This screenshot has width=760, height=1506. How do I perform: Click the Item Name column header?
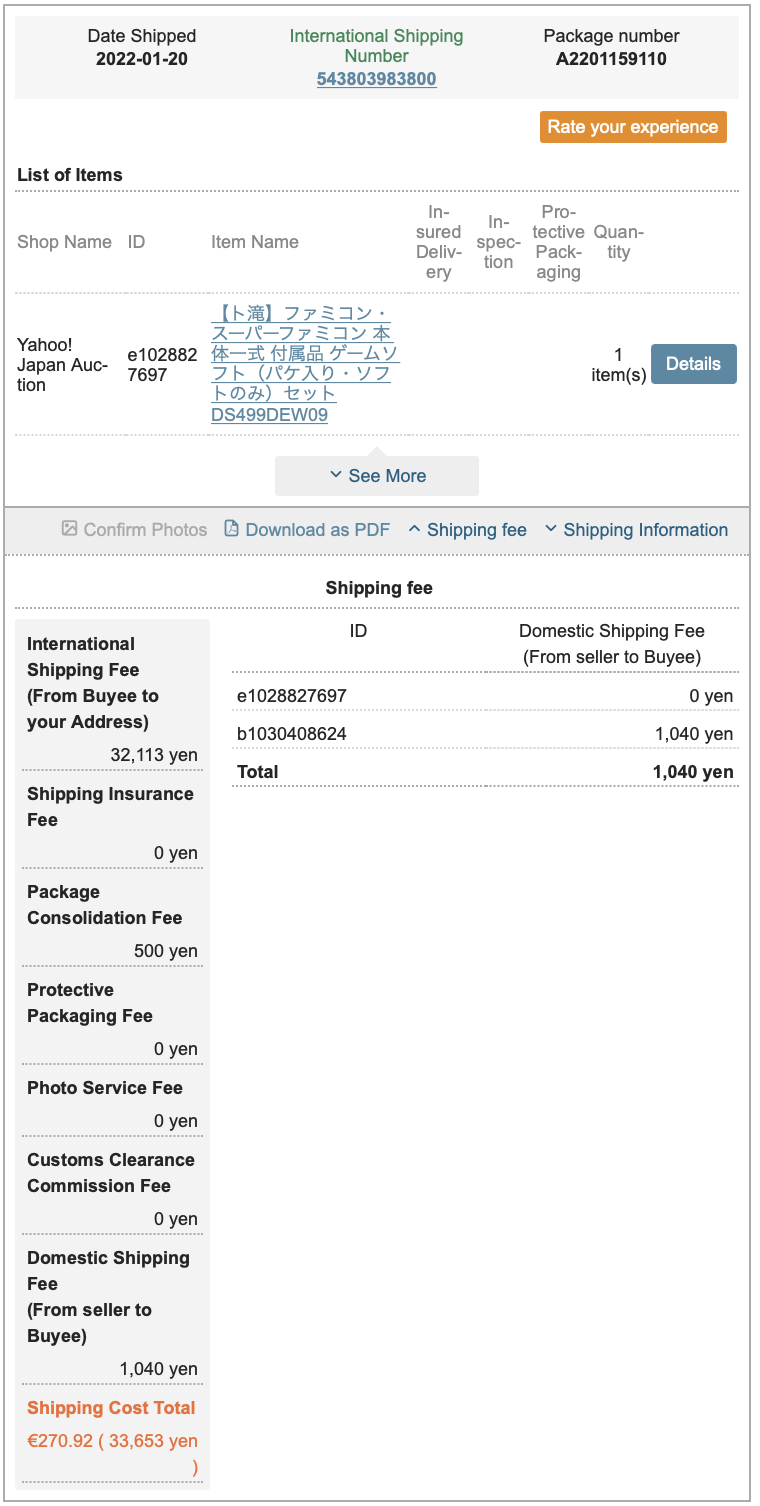tap(255, 242)
